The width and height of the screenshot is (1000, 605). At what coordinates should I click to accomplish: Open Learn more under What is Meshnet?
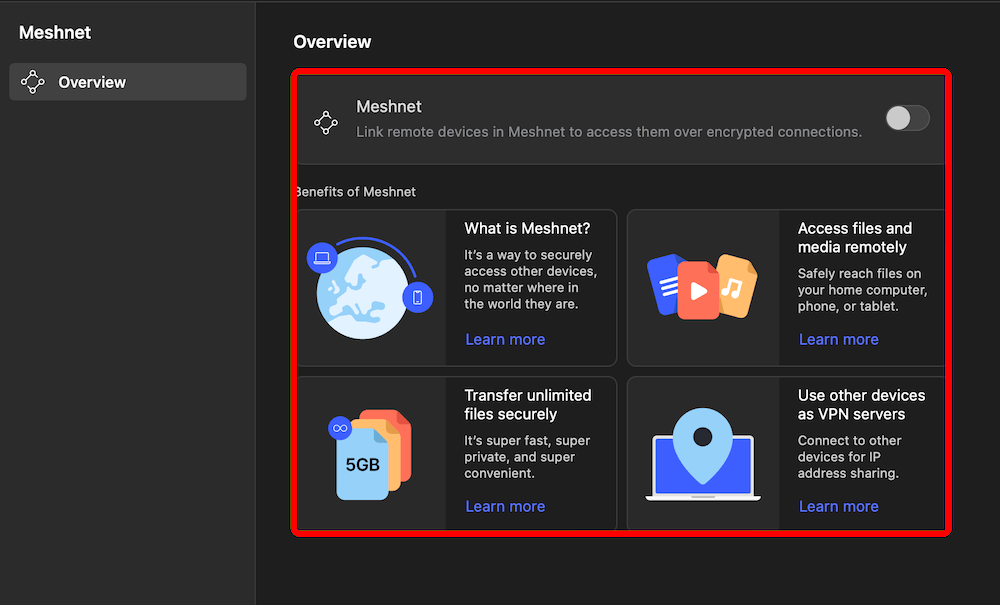[x=505, y=339]
